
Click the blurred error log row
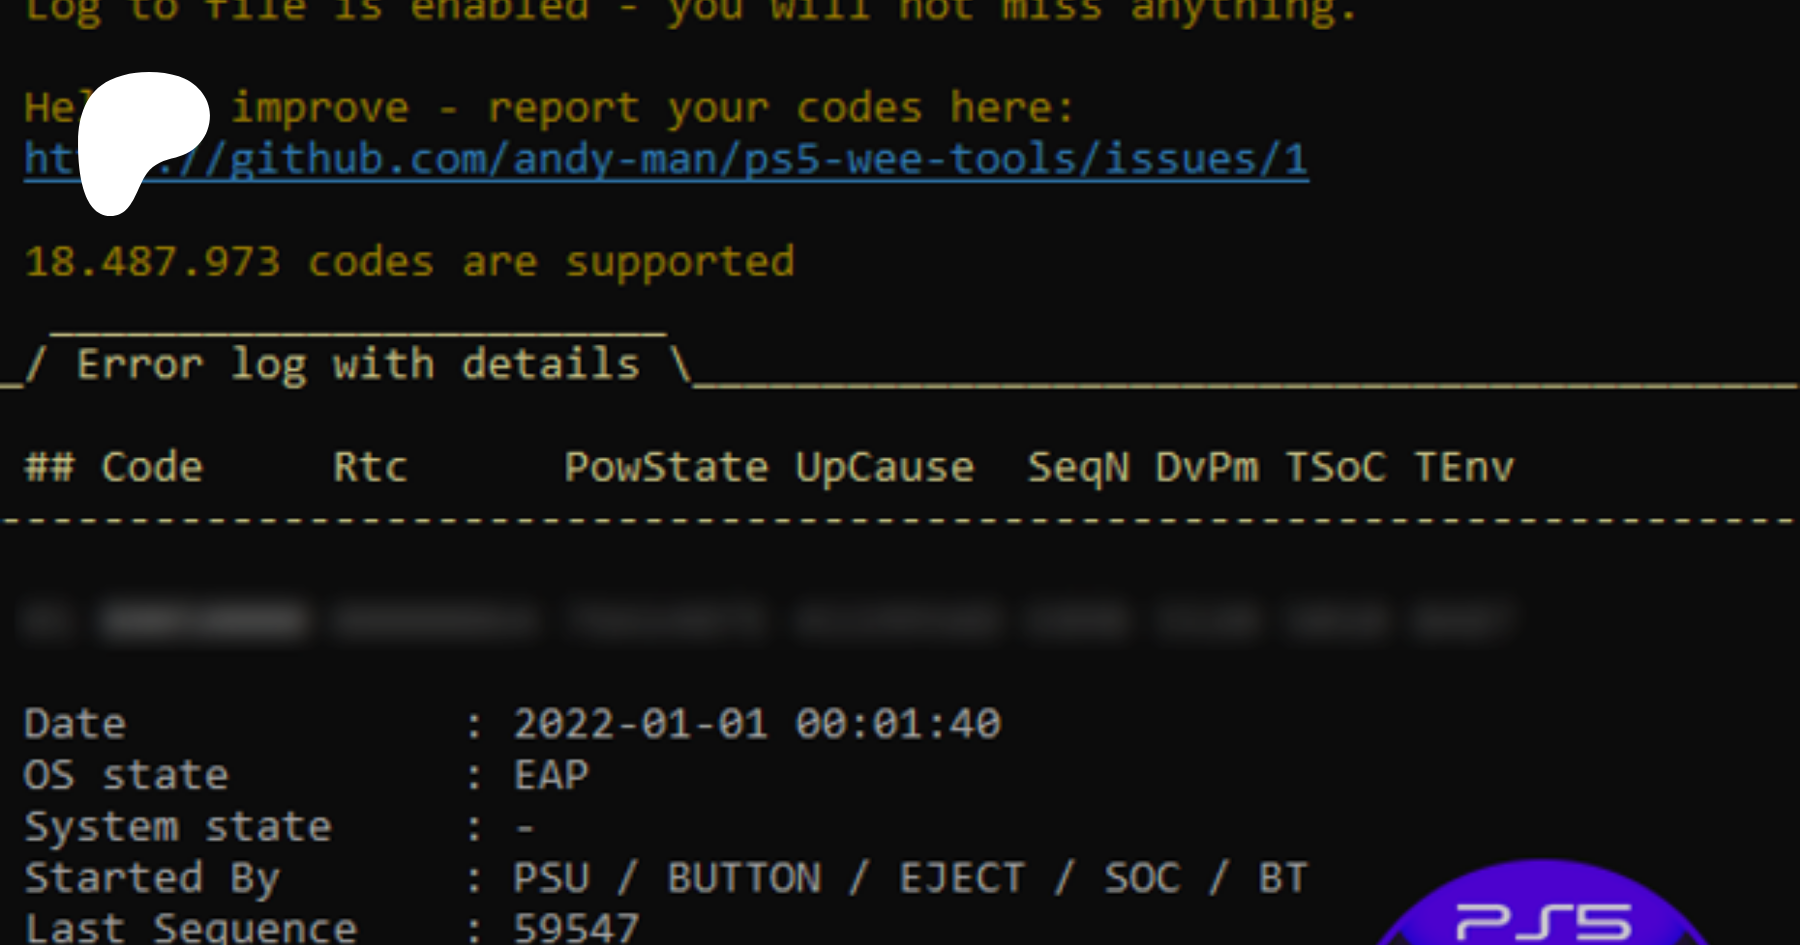[x=760, y=620]
